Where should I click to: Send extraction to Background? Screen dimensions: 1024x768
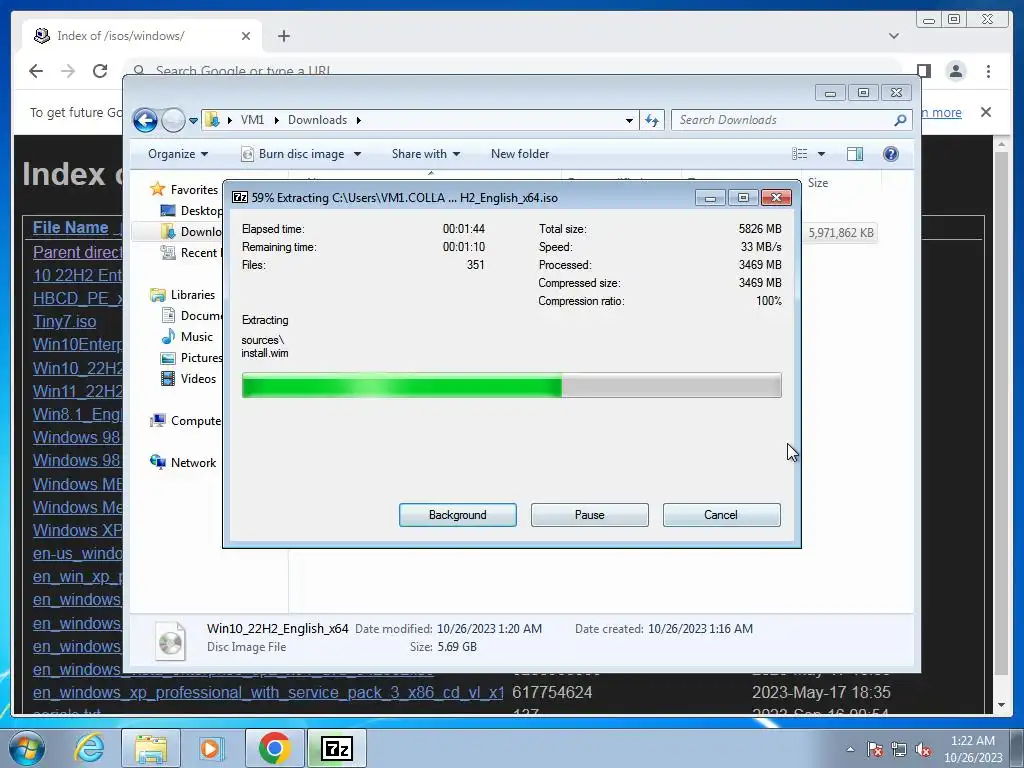[x=457, y=515]
